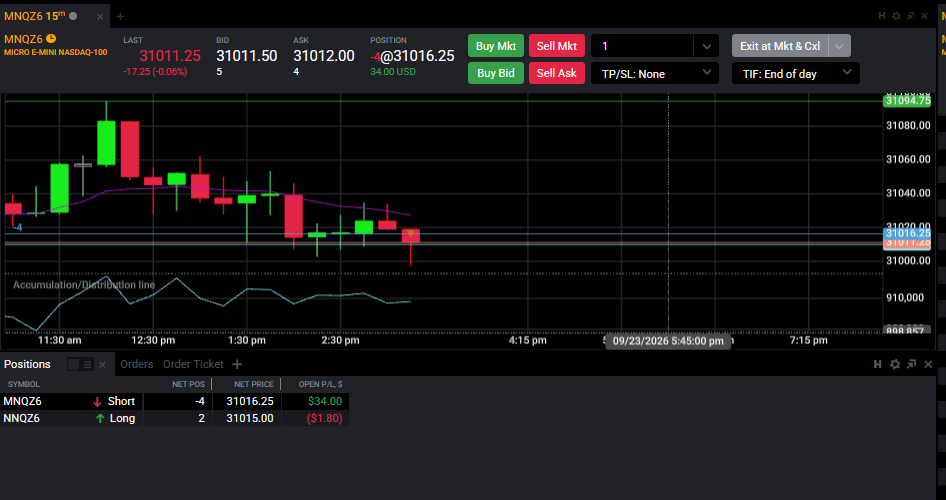Switch to the Positions tab
This screenshot has width=946, height=500.
pos(27,364)
